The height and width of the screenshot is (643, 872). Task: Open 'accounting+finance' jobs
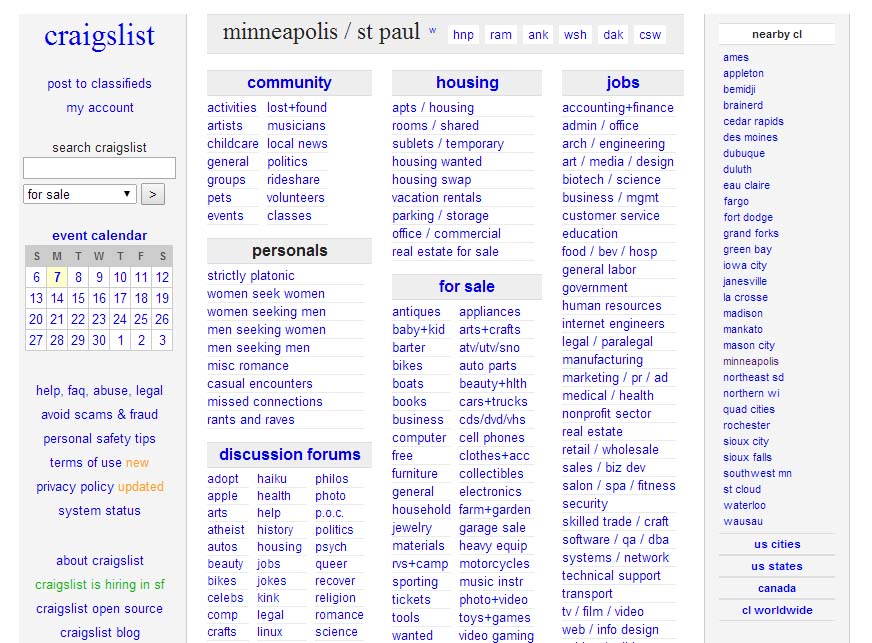click(618, 107)
